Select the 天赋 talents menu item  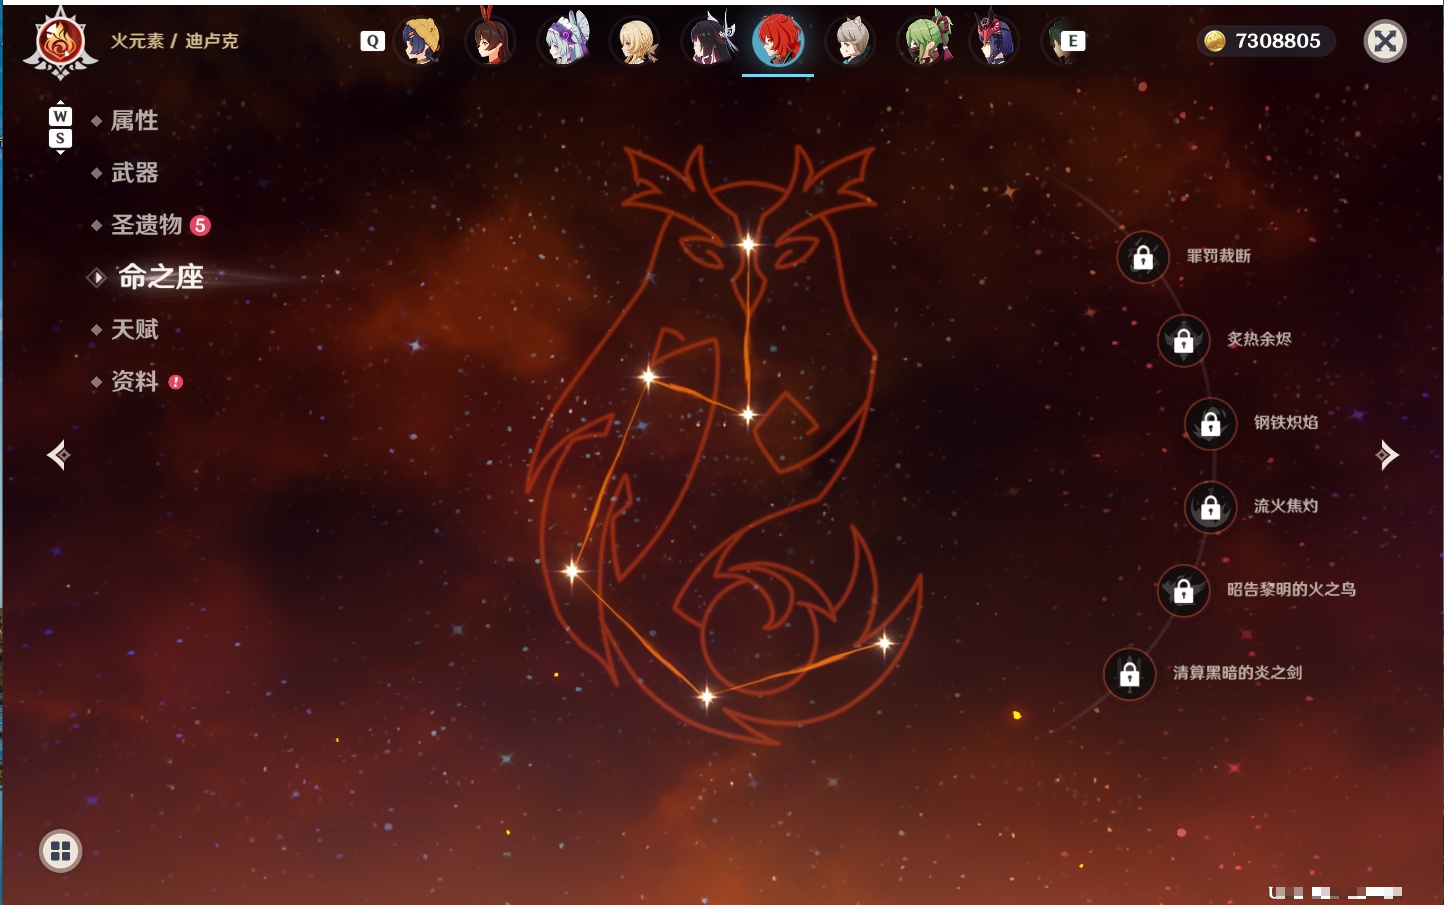point(134,329)
